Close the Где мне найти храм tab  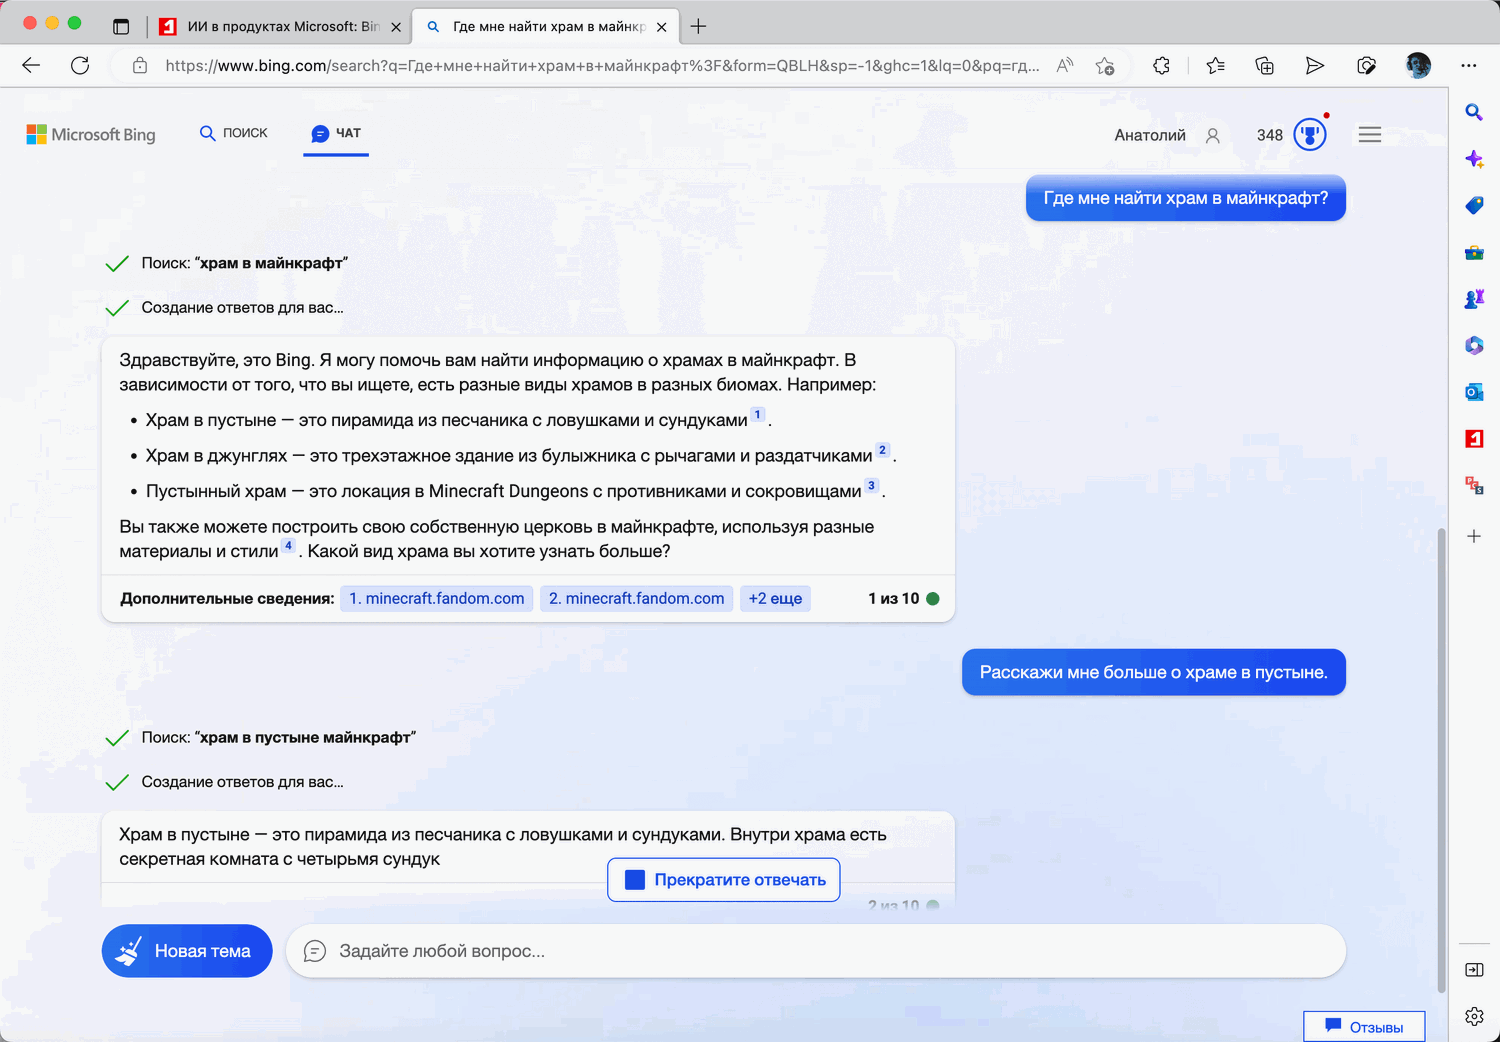661,27
